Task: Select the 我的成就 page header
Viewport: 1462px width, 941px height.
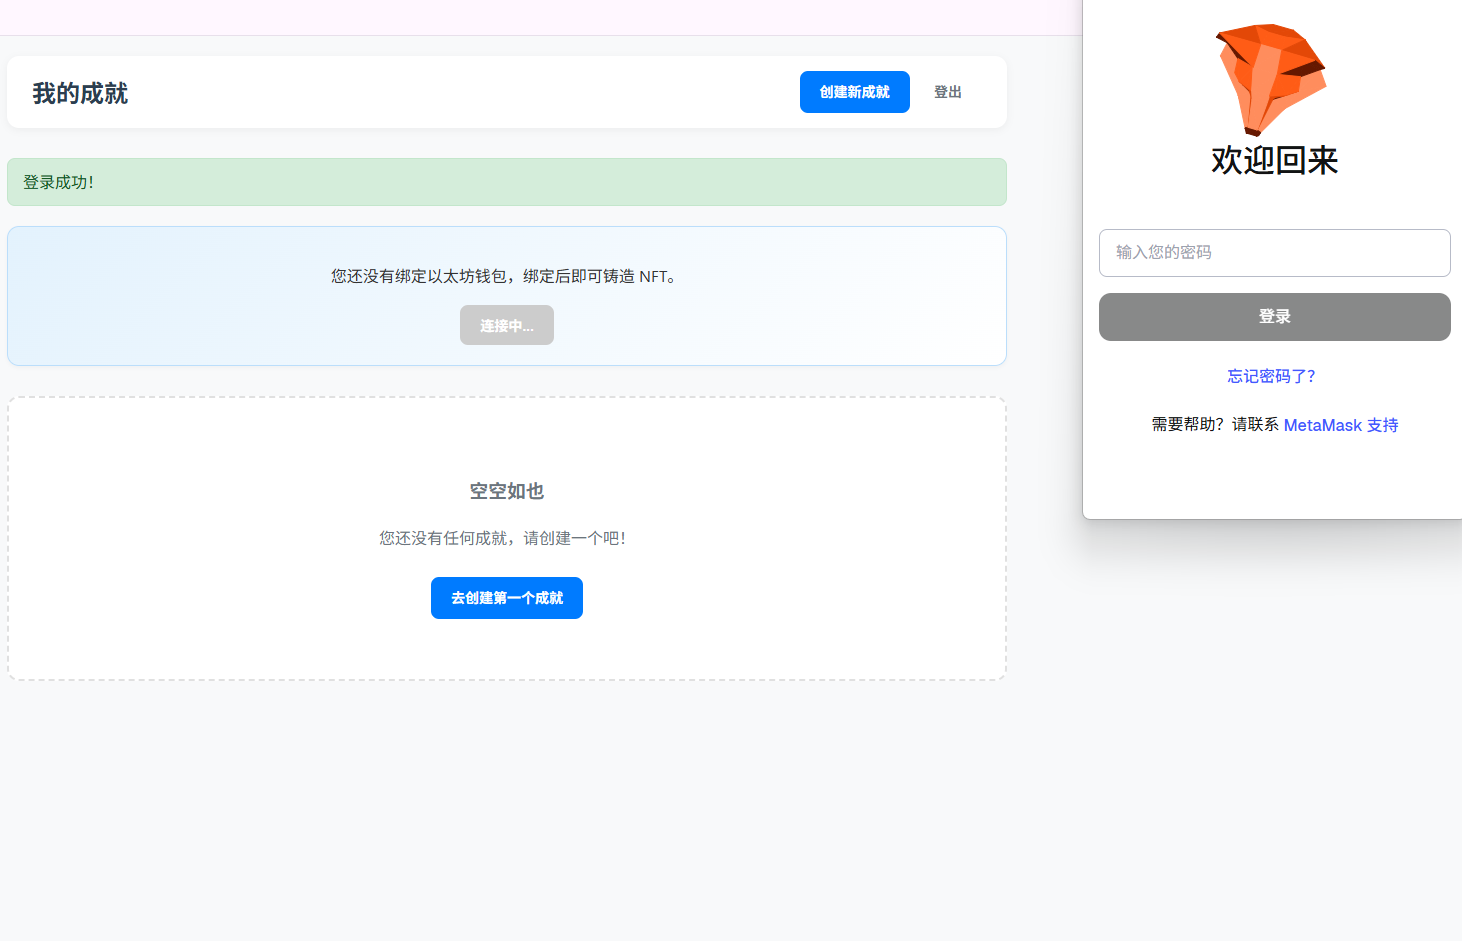Action: (79, 91)
